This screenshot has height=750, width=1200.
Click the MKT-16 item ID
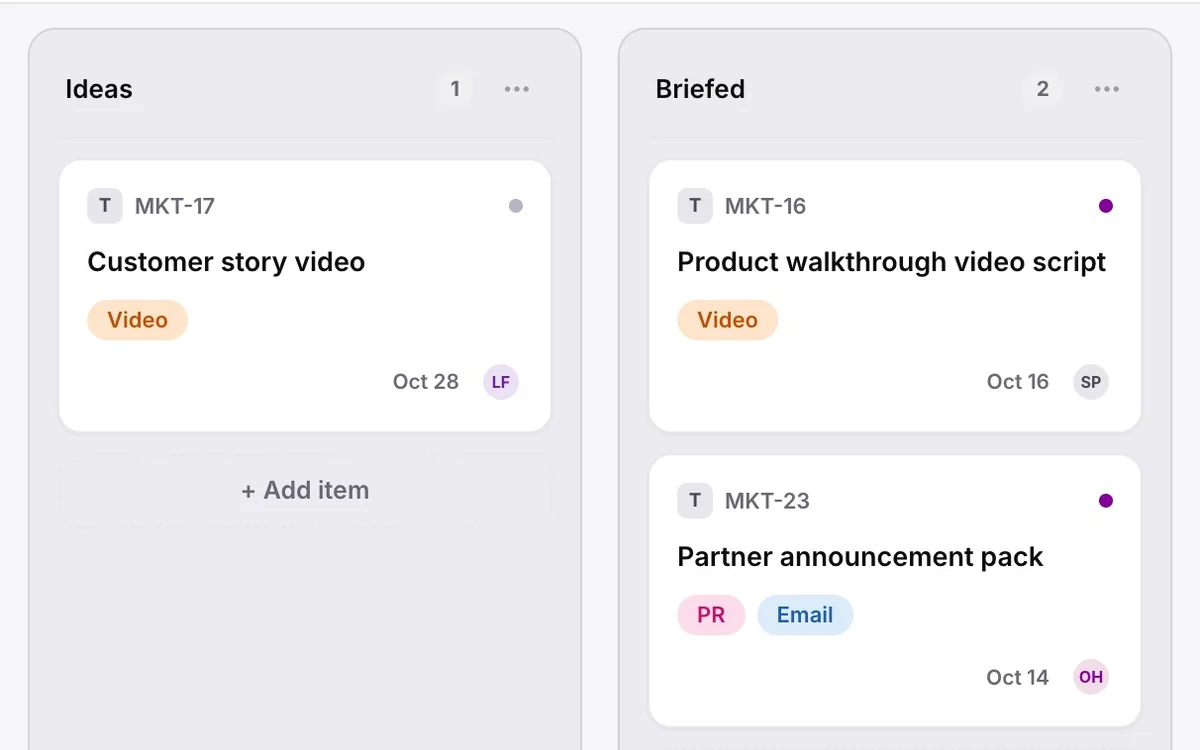tap(765, 206)
